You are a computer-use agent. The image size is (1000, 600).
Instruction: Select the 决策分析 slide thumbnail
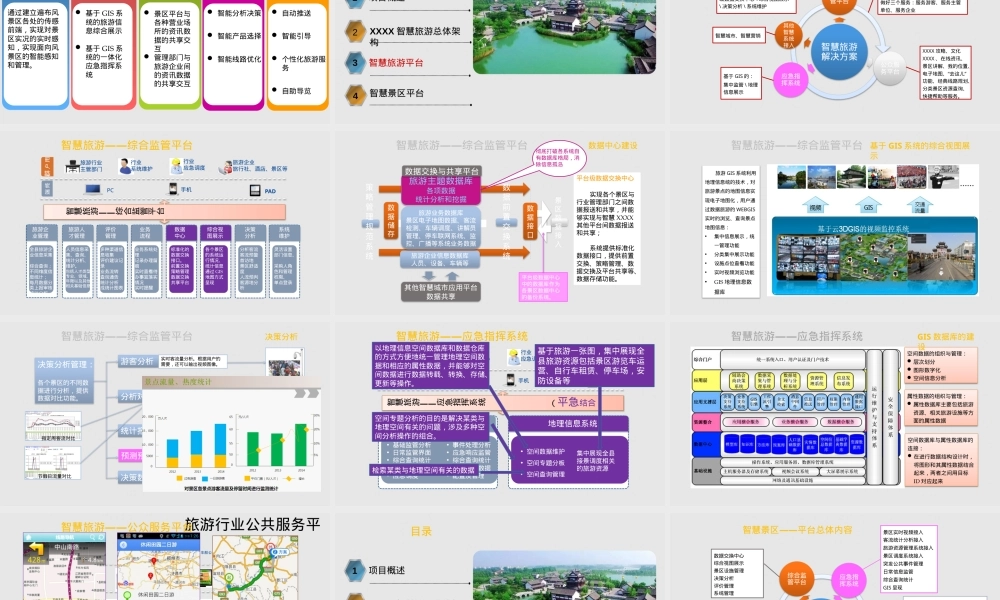pos(165,413)
